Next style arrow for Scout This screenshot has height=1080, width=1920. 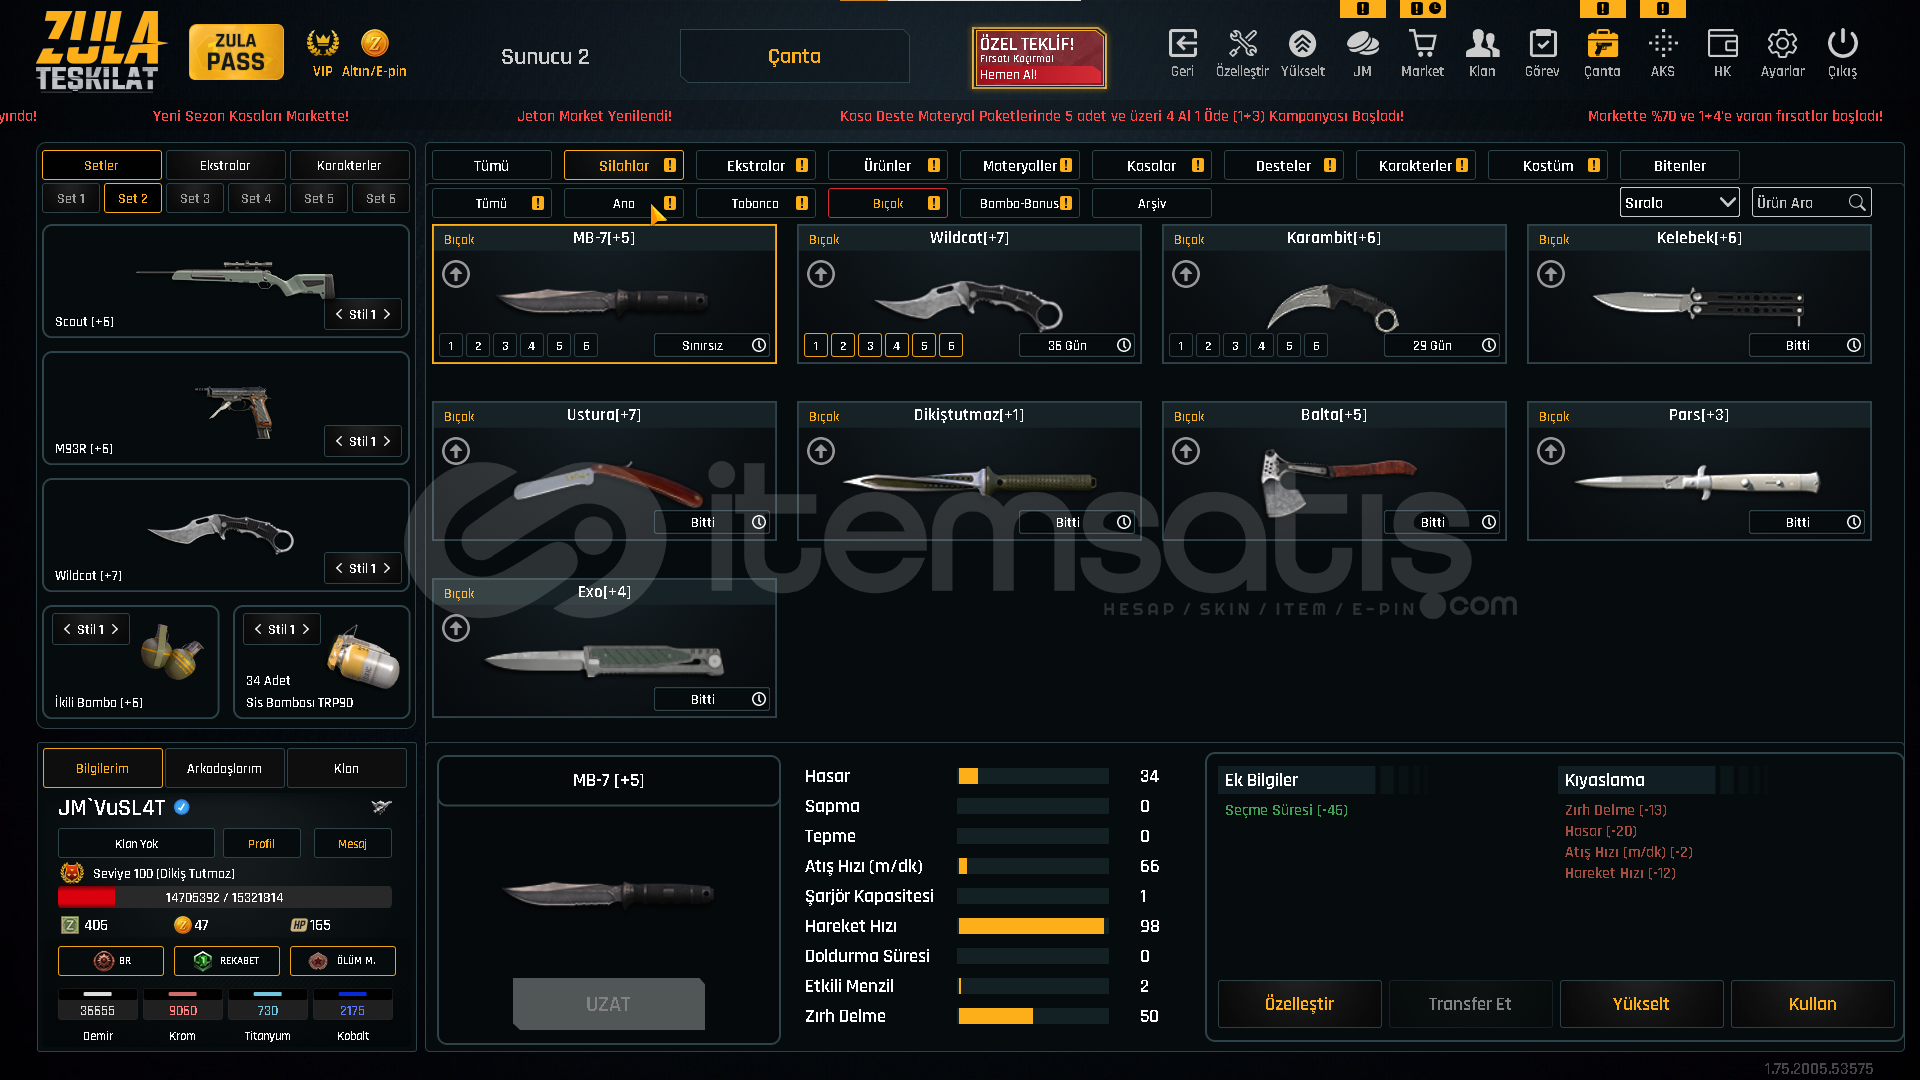click(387, 314)
